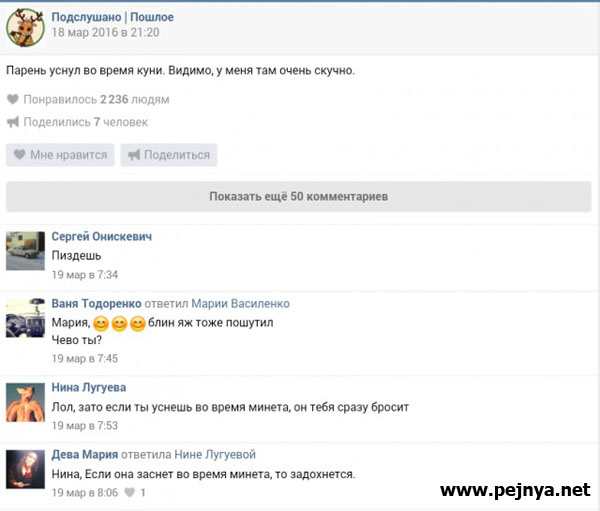Screen dimensions: 600x511
Task: Click the heart icon on Дева Мария's comment
Action: [130, 493]
